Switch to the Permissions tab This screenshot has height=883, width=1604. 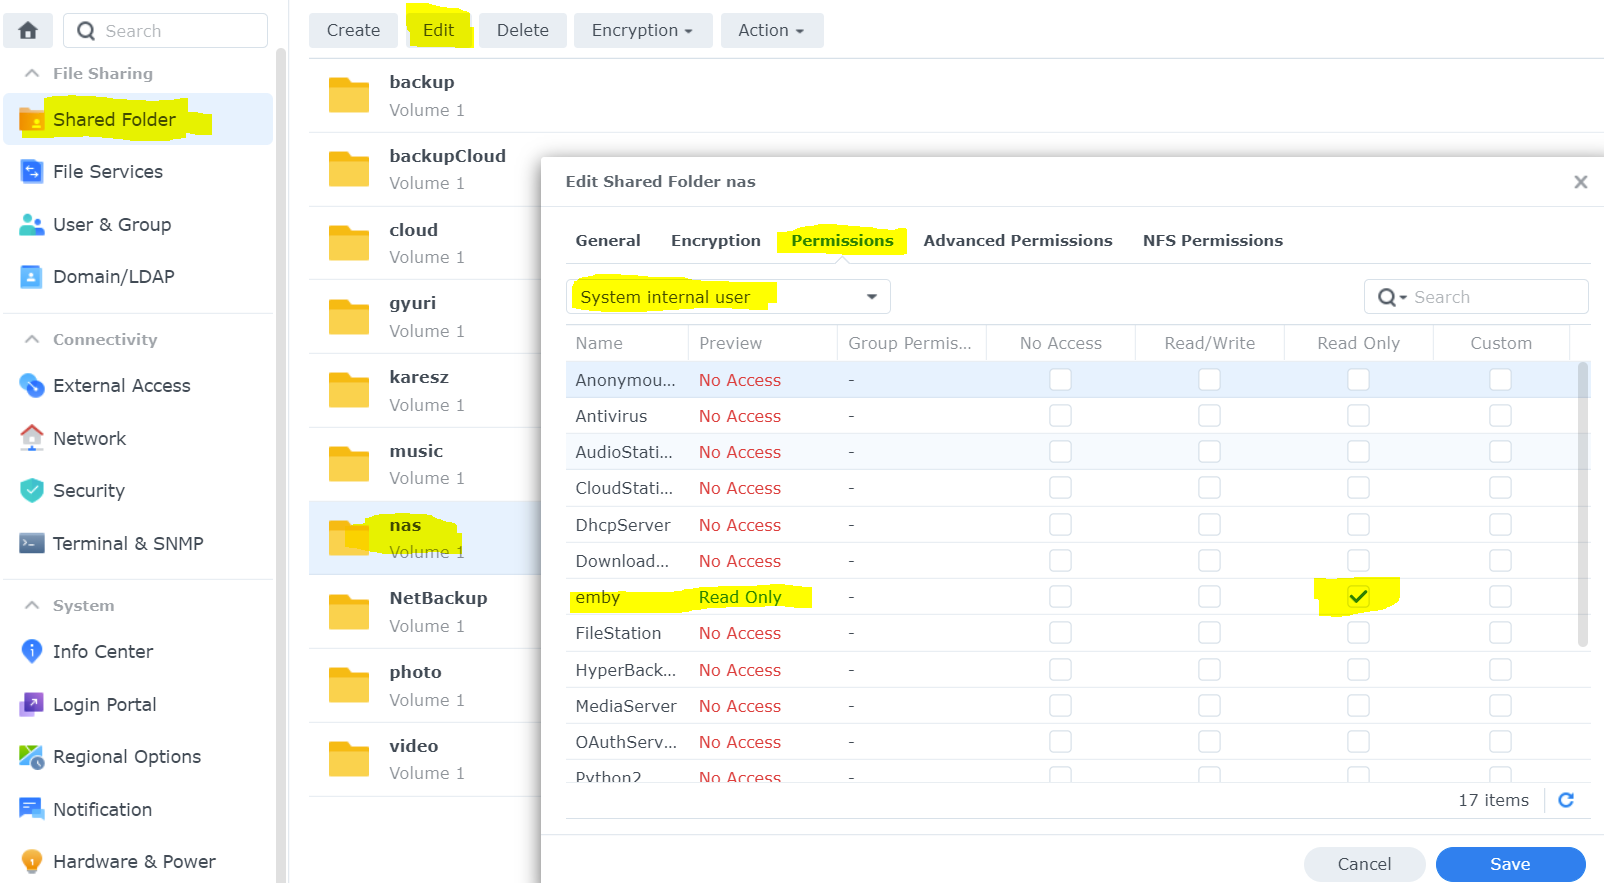842,241
